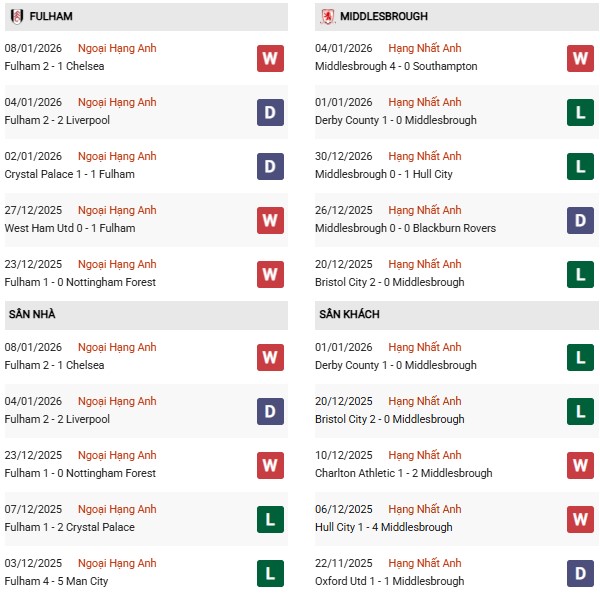Select the FULHAM team header
The height and width of the screenshot is (594, 600).
[50, 17]
